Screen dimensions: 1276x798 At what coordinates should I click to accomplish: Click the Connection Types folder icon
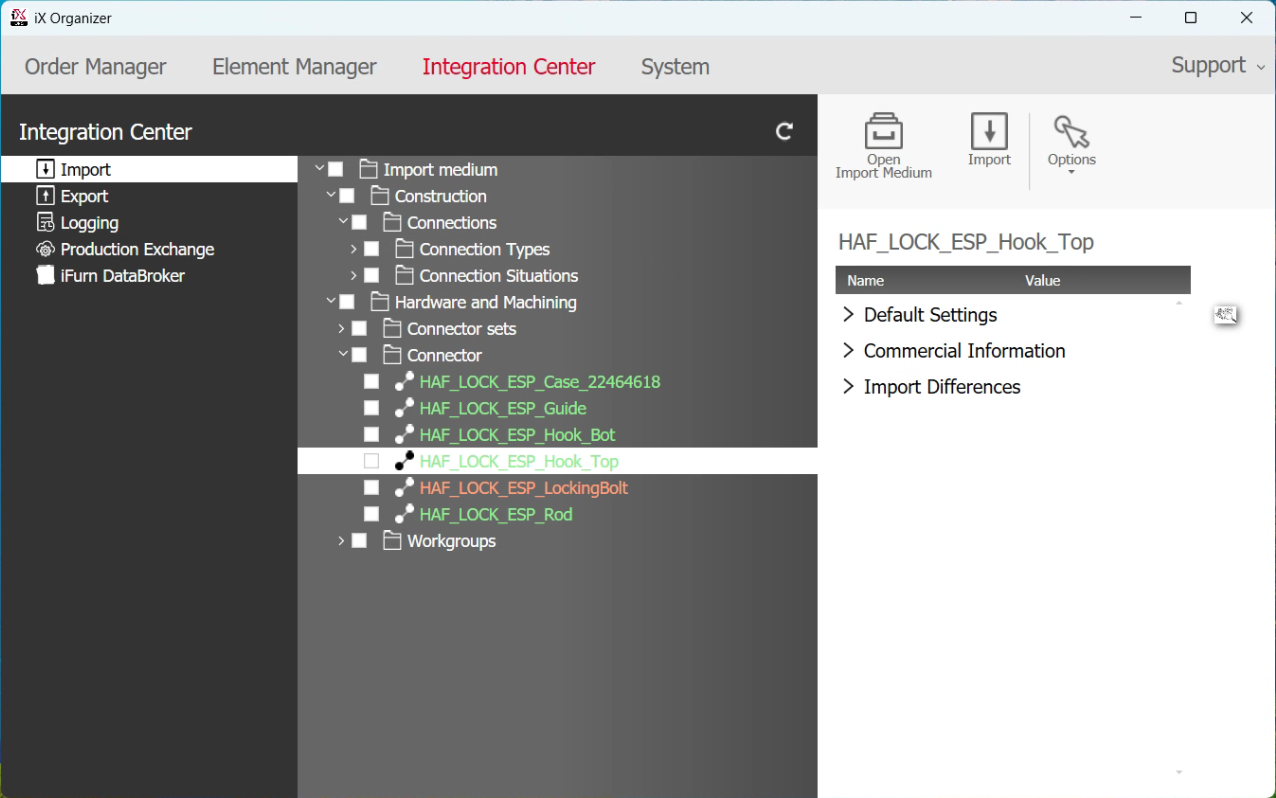[x=404, y=249]
